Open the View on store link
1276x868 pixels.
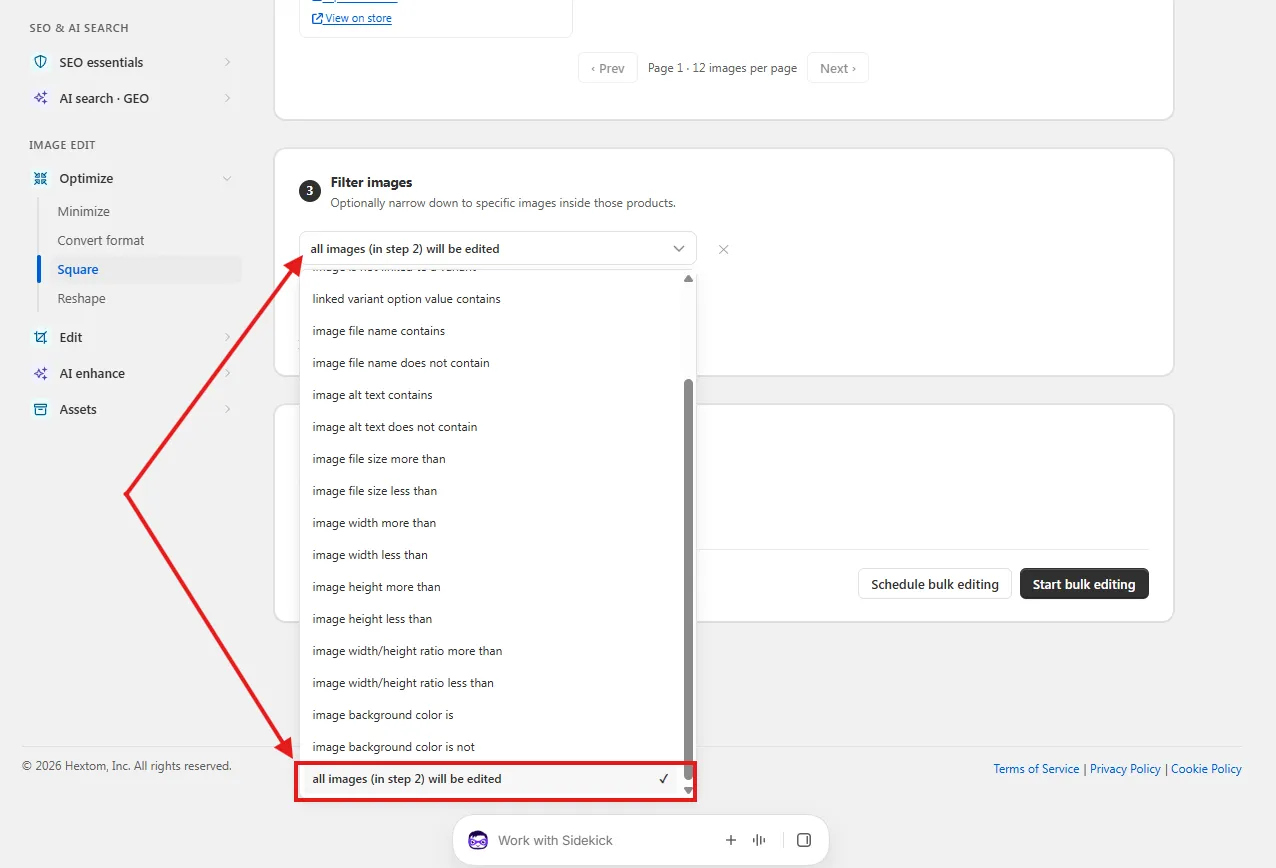click(352, 18)
